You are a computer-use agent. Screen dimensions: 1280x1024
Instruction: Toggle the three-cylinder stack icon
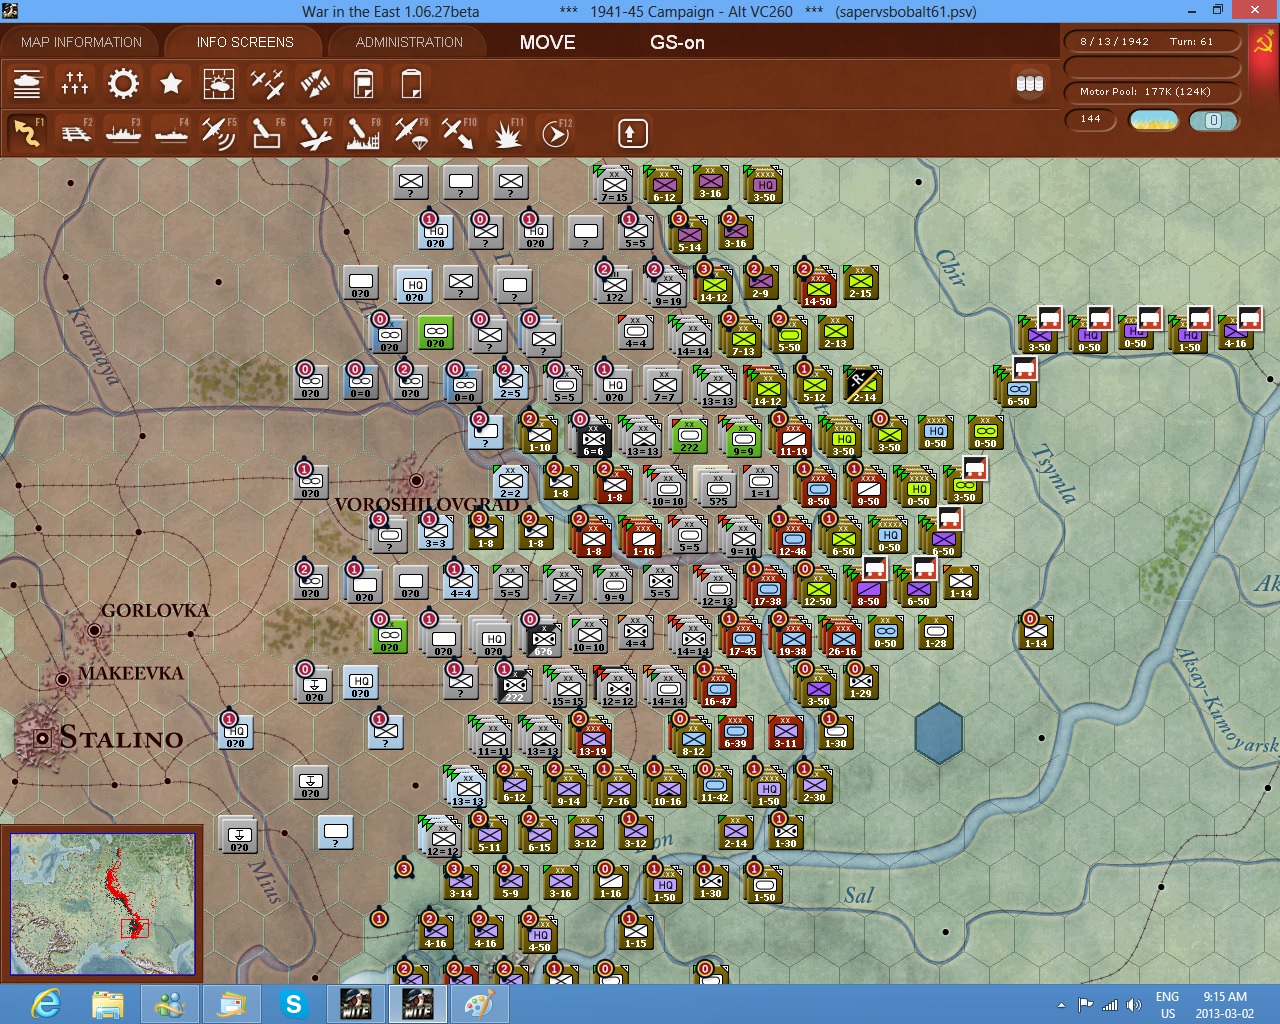click(1030, 84)
